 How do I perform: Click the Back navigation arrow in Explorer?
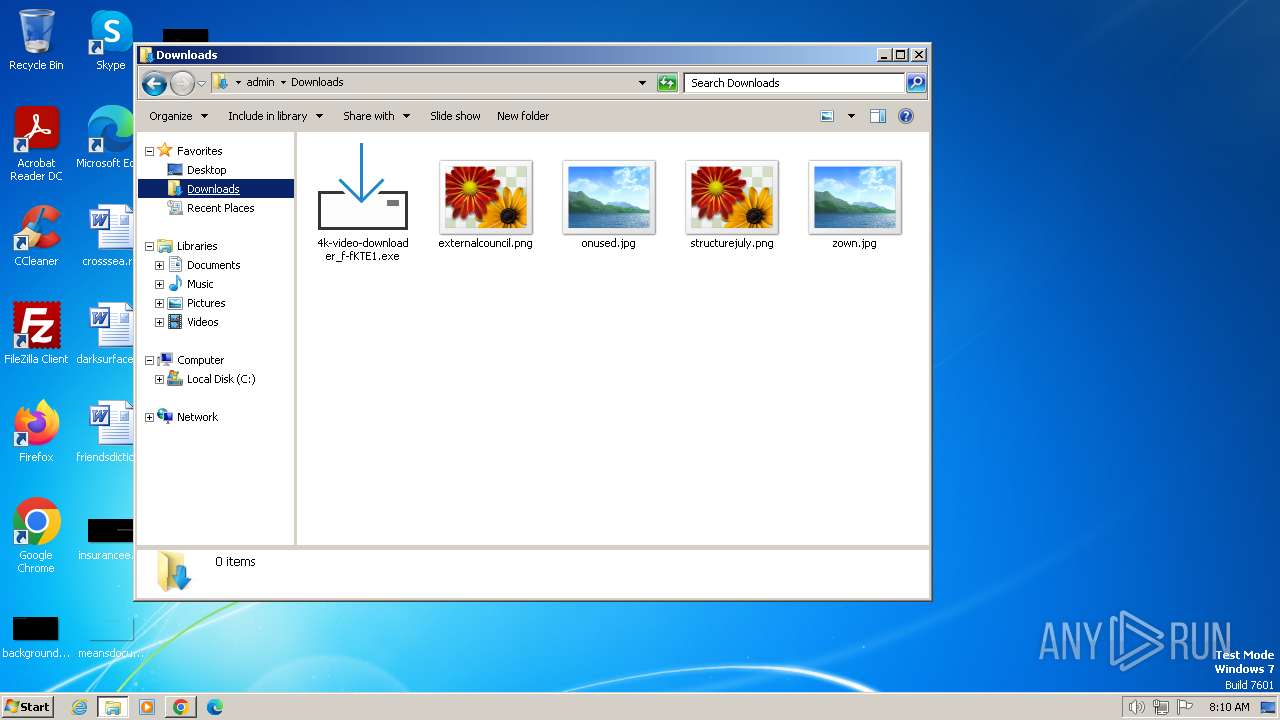tap(154, 83)
